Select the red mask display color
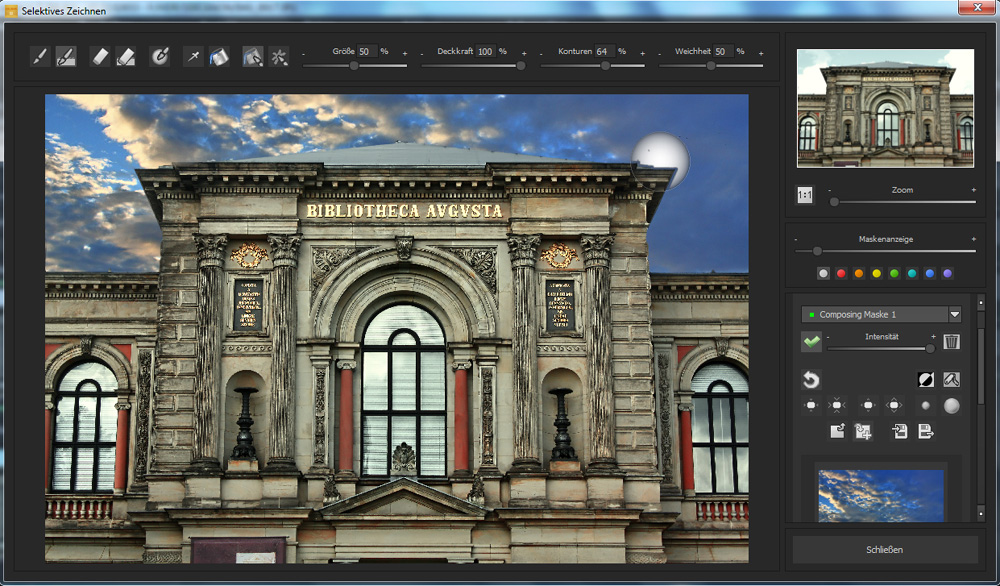The height and width of the screenshot is (586, 1000). 841,273
